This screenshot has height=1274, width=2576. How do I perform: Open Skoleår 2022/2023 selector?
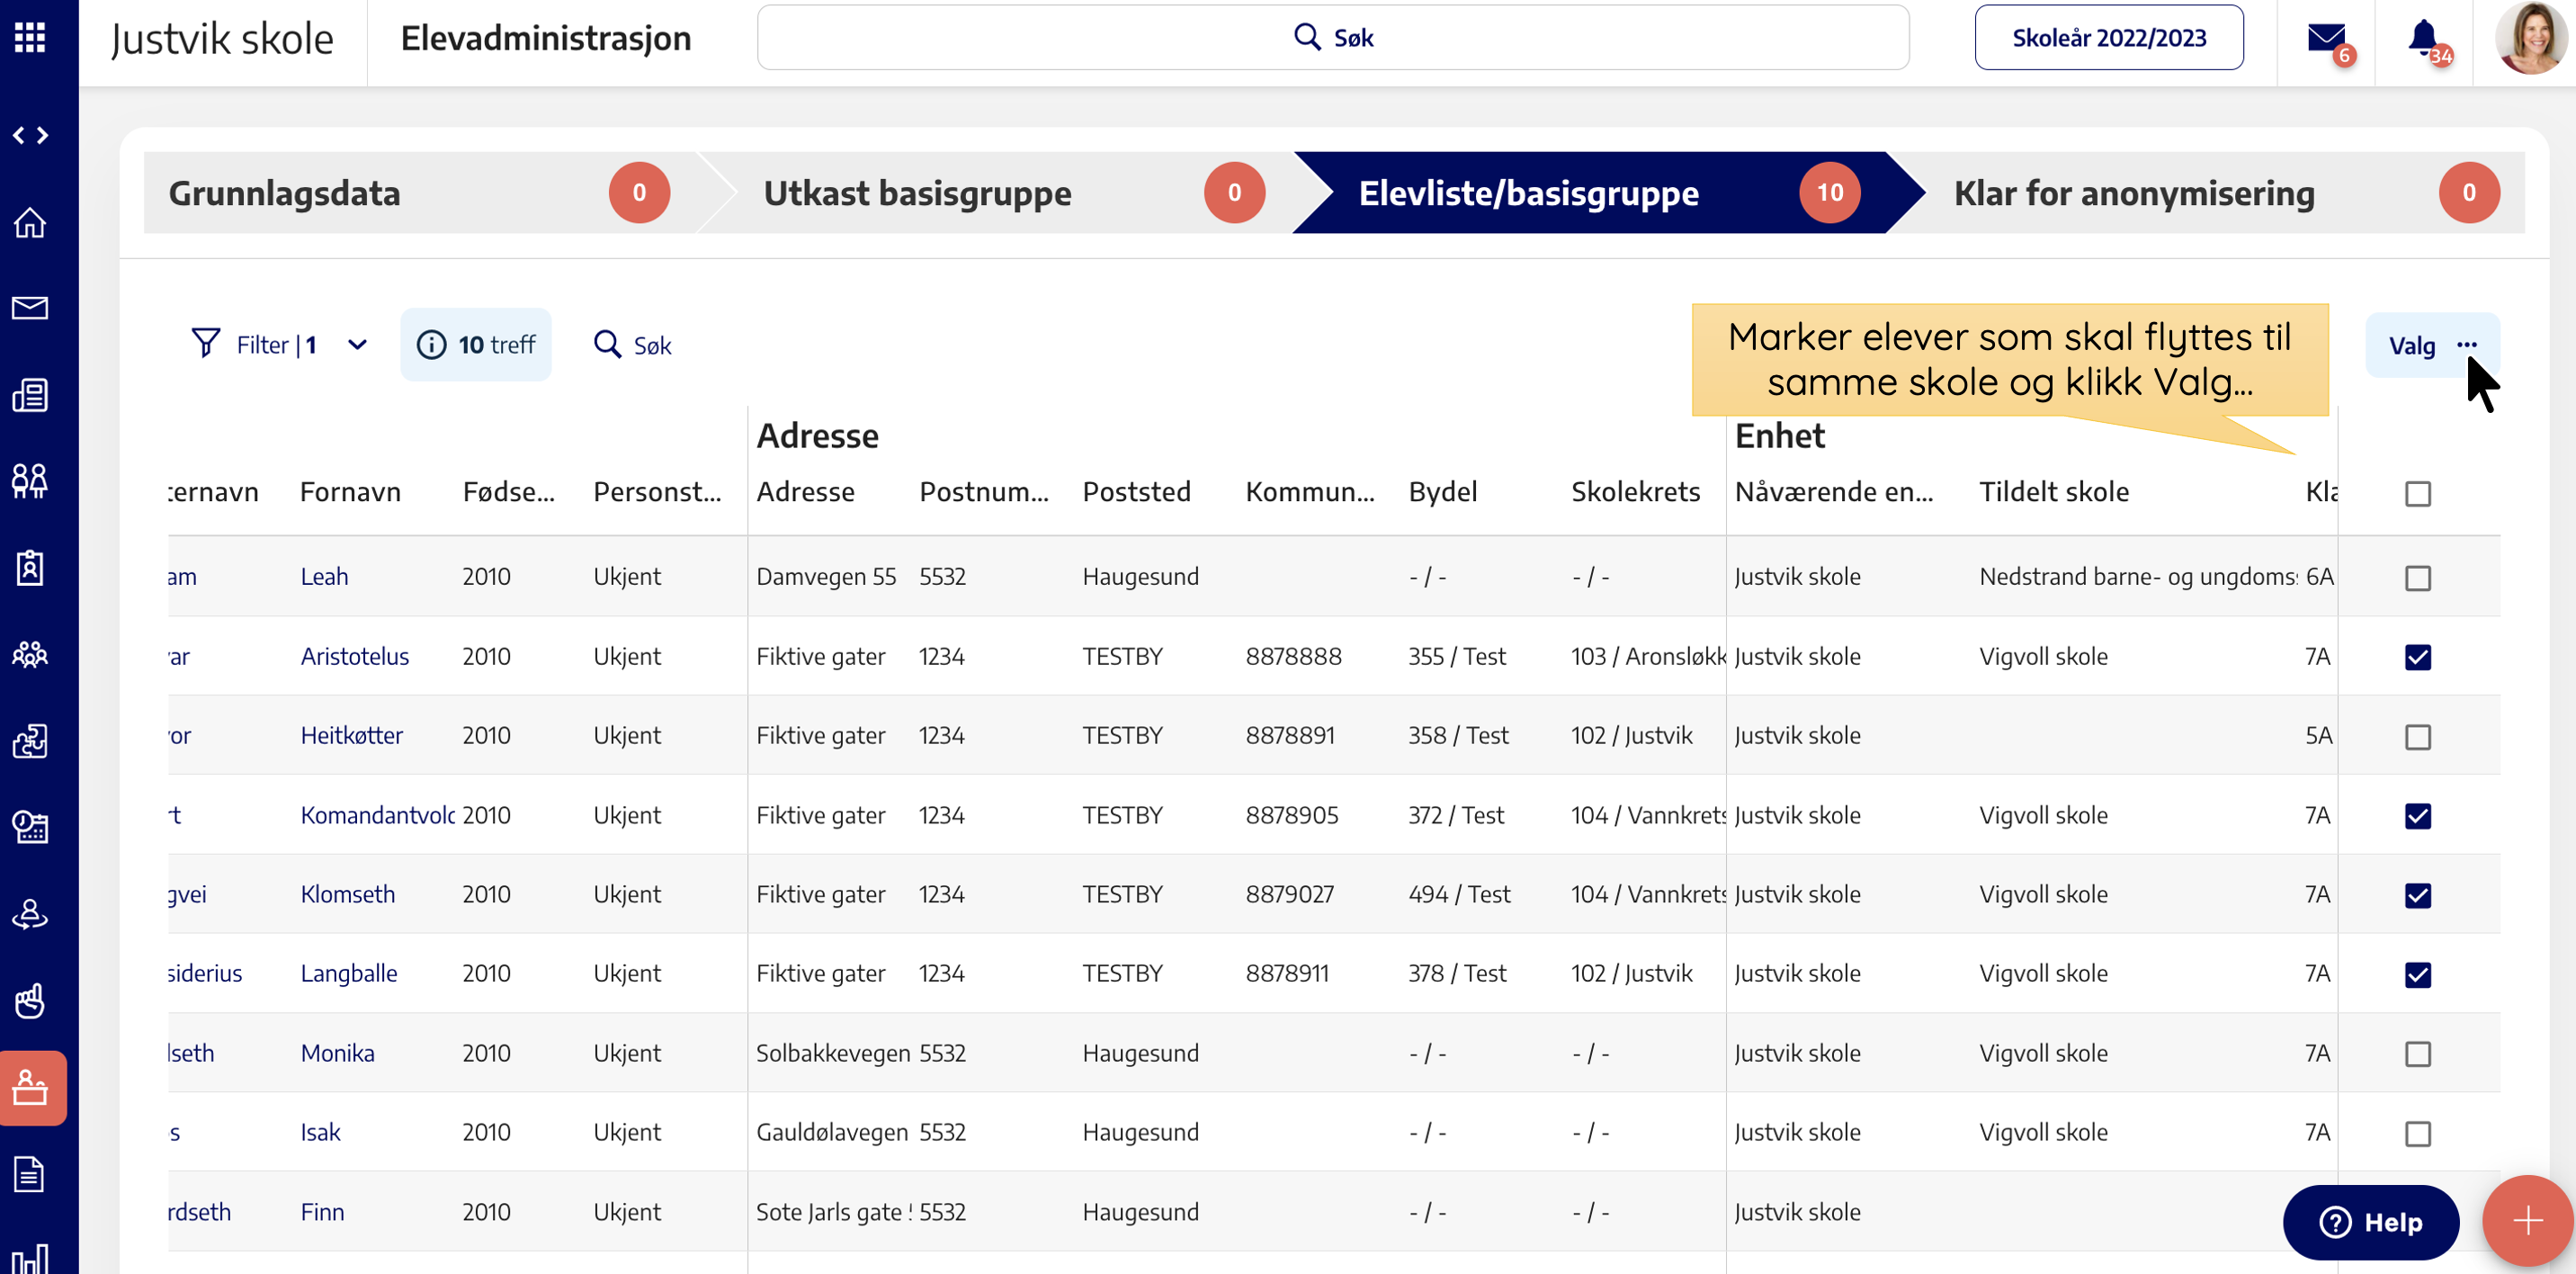pyautogui.click(x=2109, y=38)
